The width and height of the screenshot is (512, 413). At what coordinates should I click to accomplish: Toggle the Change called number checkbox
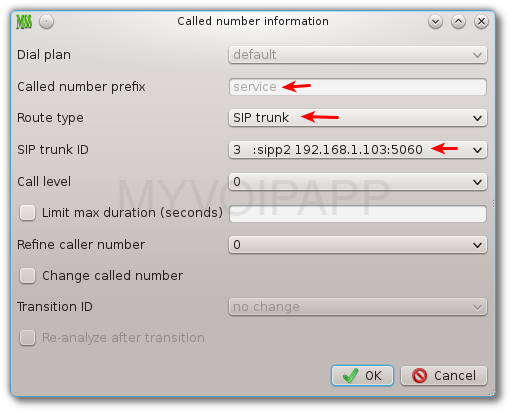[x=27, y=276]
